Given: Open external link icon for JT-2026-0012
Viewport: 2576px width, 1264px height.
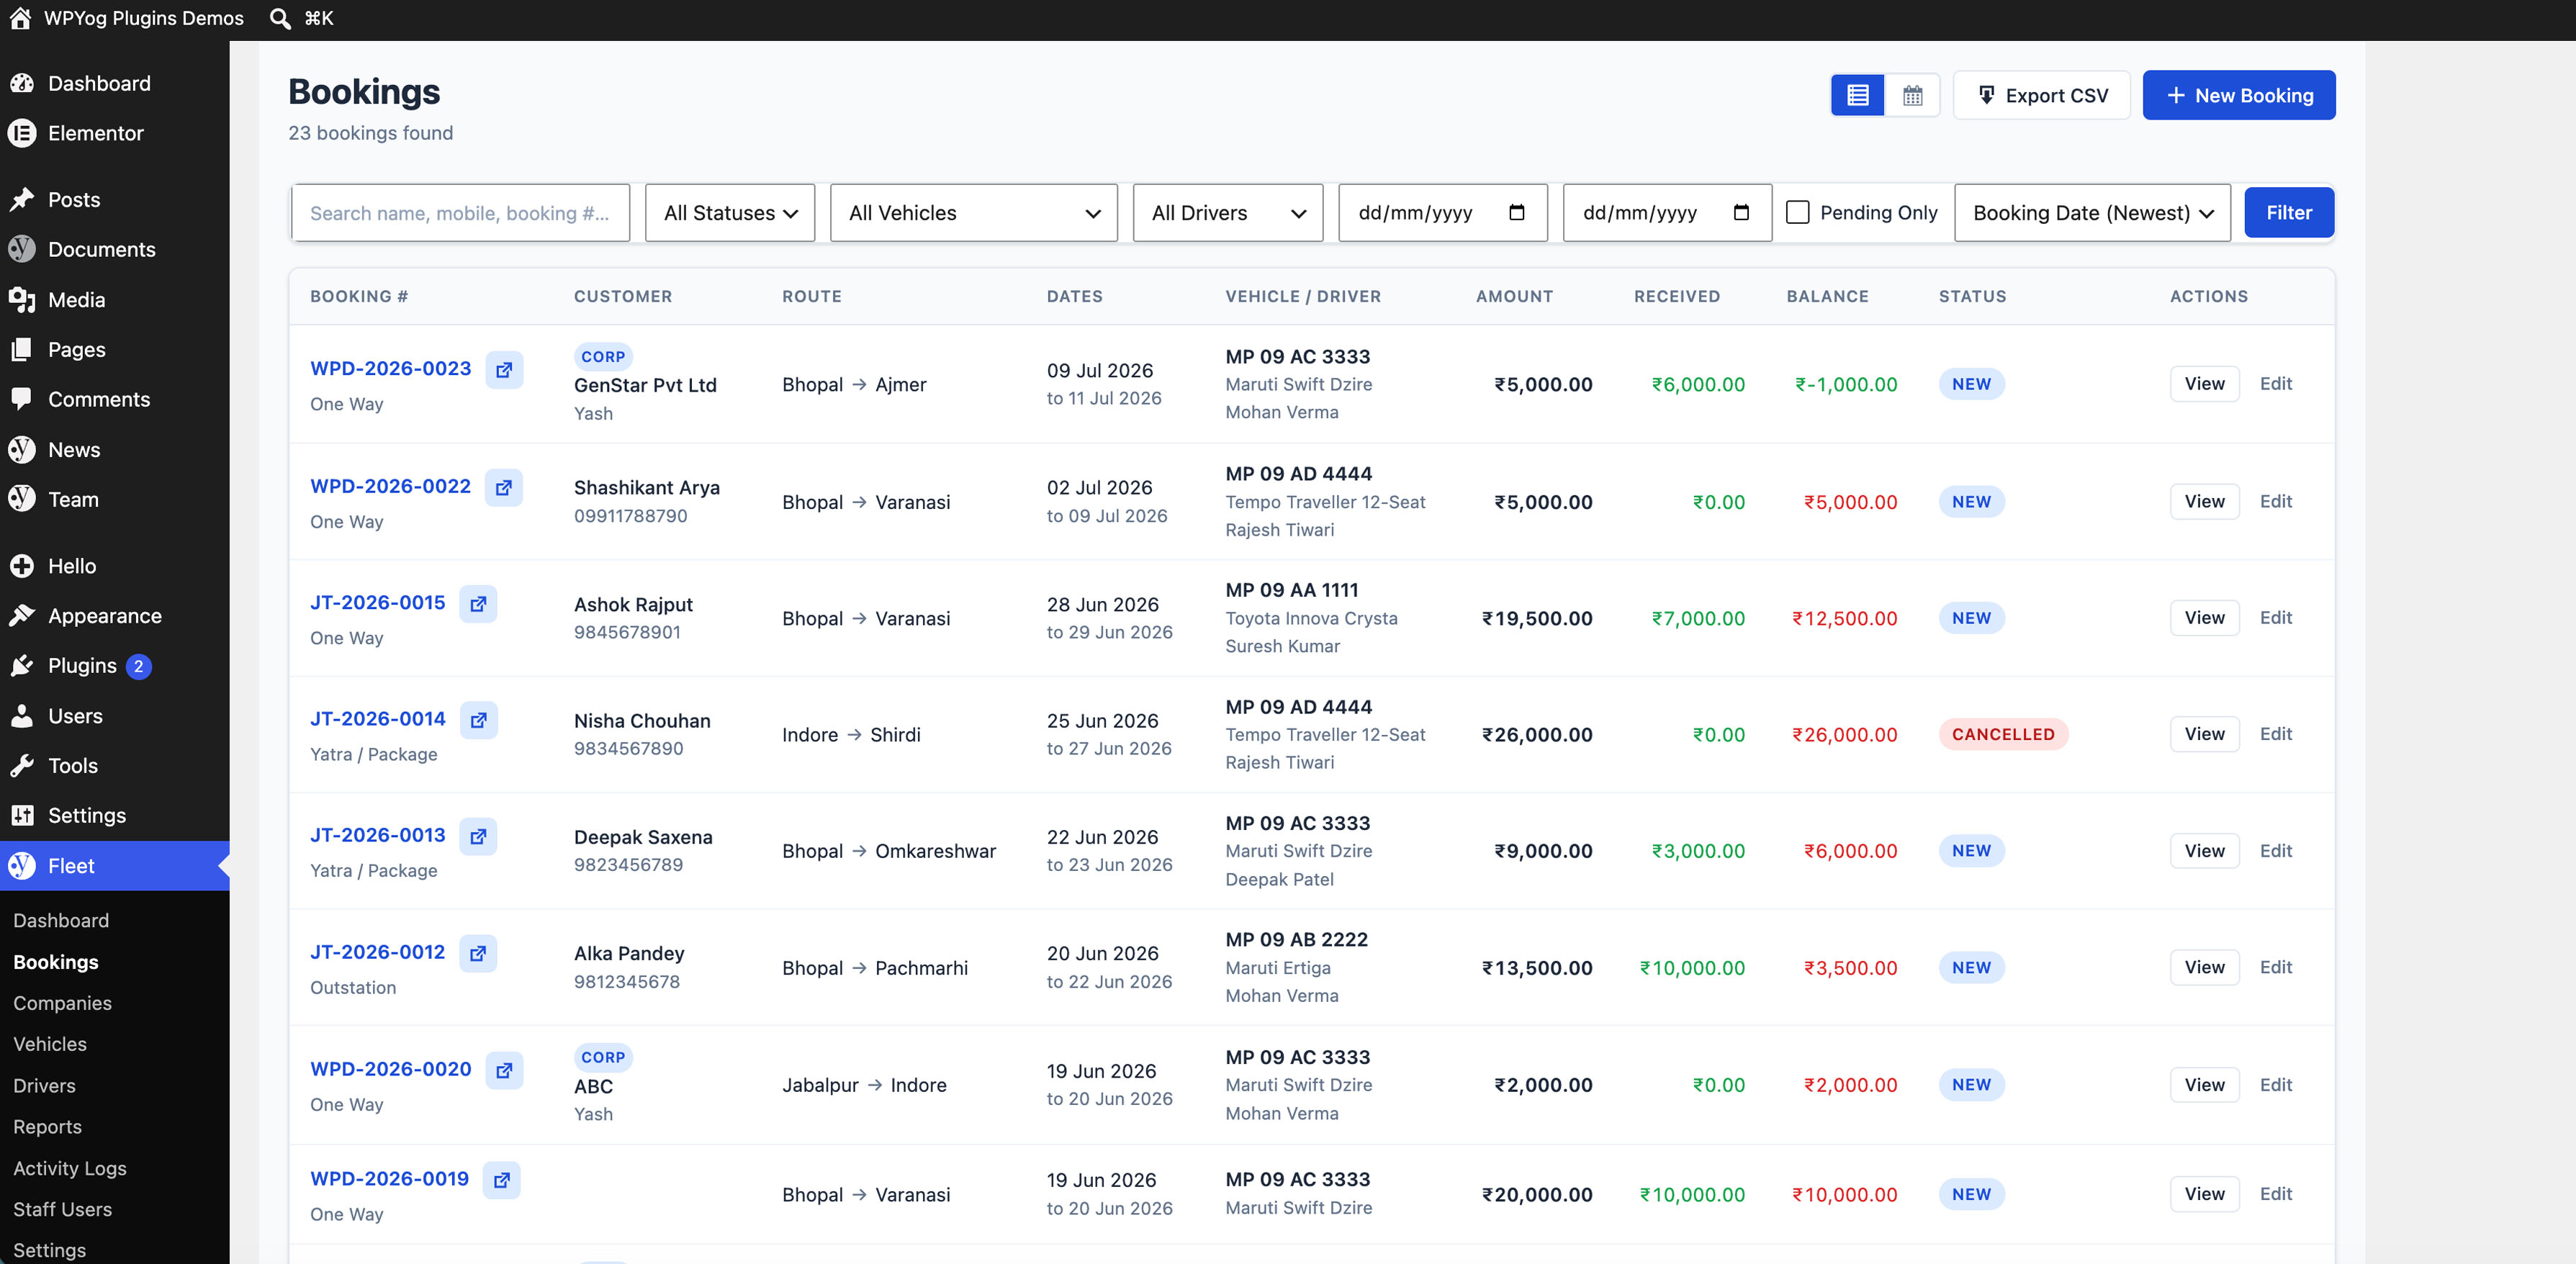Looking at the screenshot, I should click(478, 953).
